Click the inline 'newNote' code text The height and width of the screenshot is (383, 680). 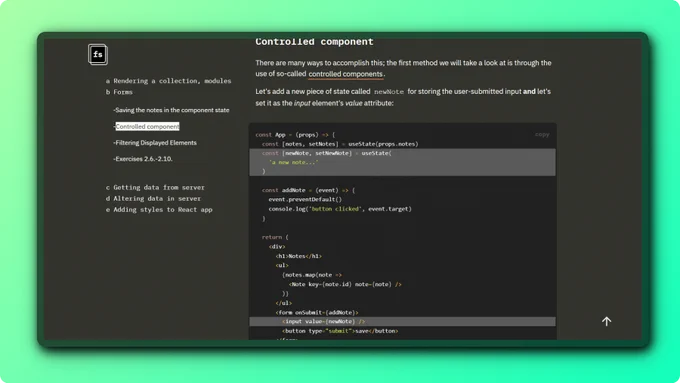[389, 92]
